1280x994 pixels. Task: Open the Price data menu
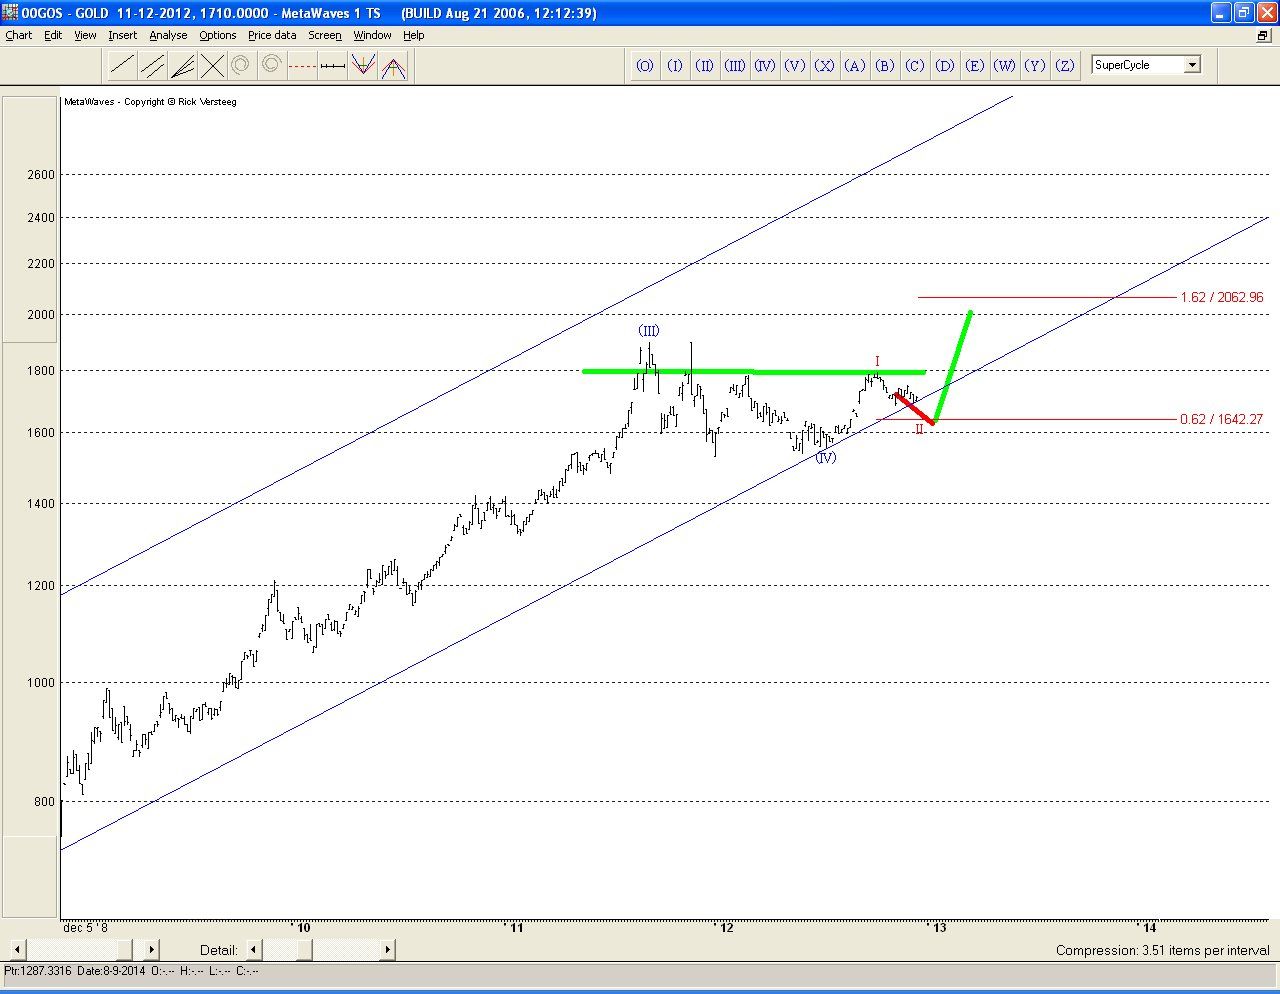272,35
